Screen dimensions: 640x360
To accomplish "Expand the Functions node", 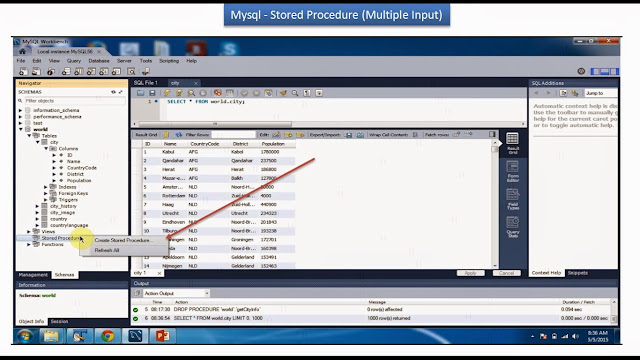I will (x=29, y=244).
